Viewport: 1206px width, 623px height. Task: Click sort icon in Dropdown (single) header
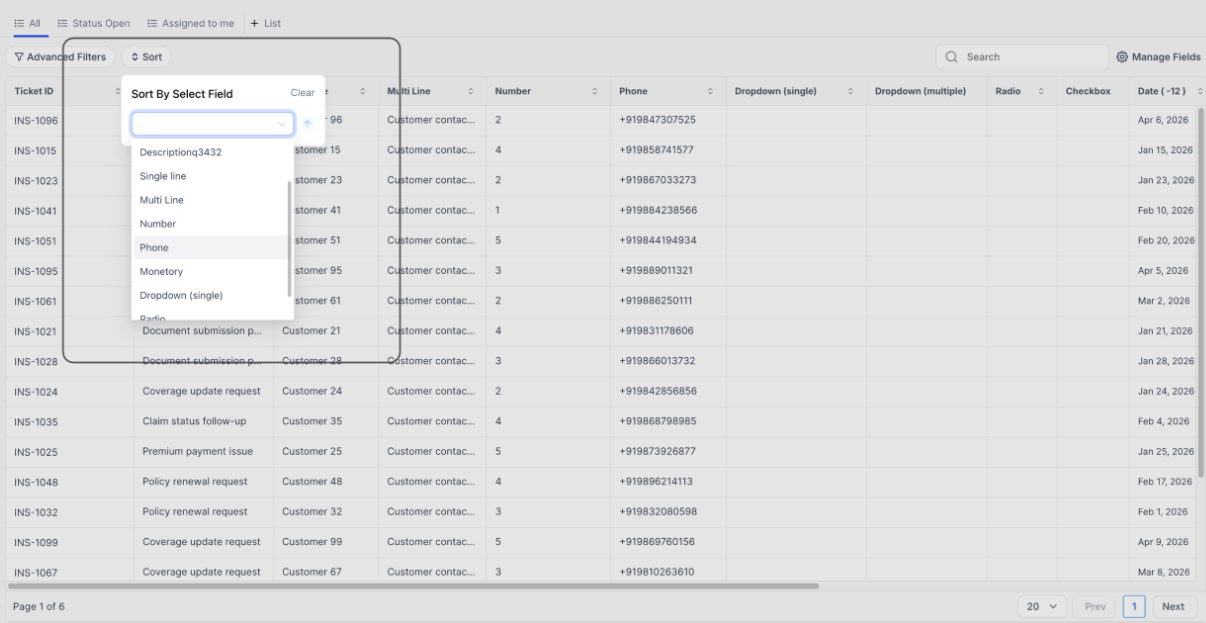(851, 92)
